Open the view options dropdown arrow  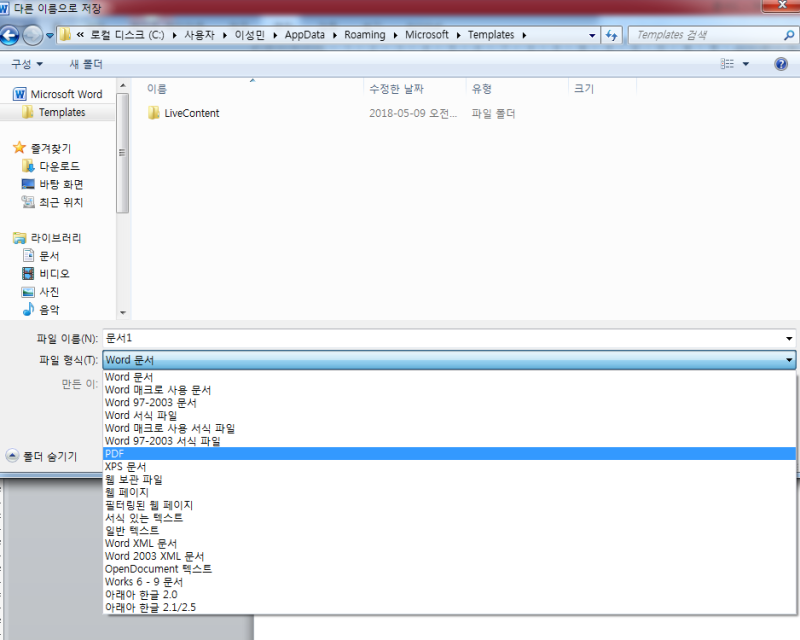point(746,64)
